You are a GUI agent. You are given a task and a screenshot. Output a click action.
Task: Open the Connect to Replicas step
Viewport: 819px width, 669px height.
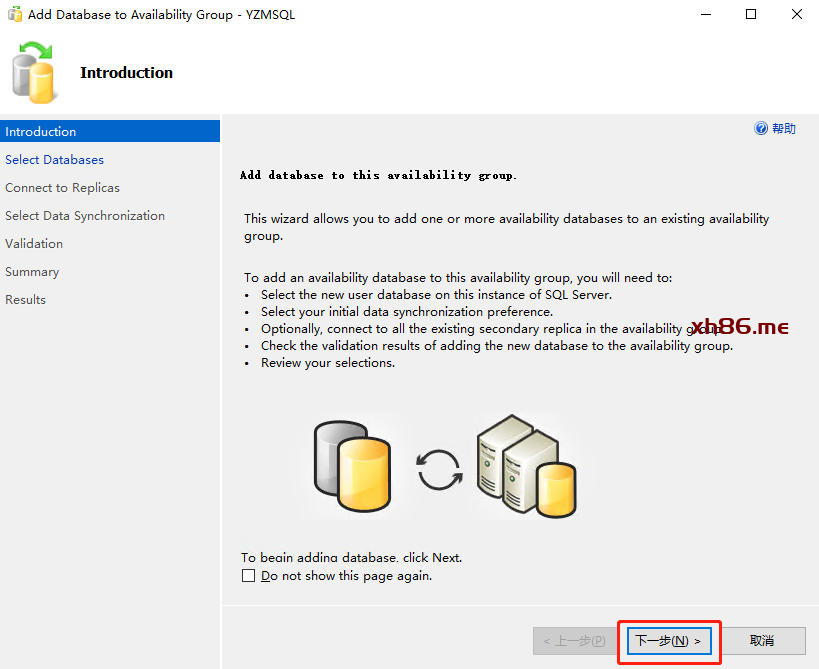[62, 188]
